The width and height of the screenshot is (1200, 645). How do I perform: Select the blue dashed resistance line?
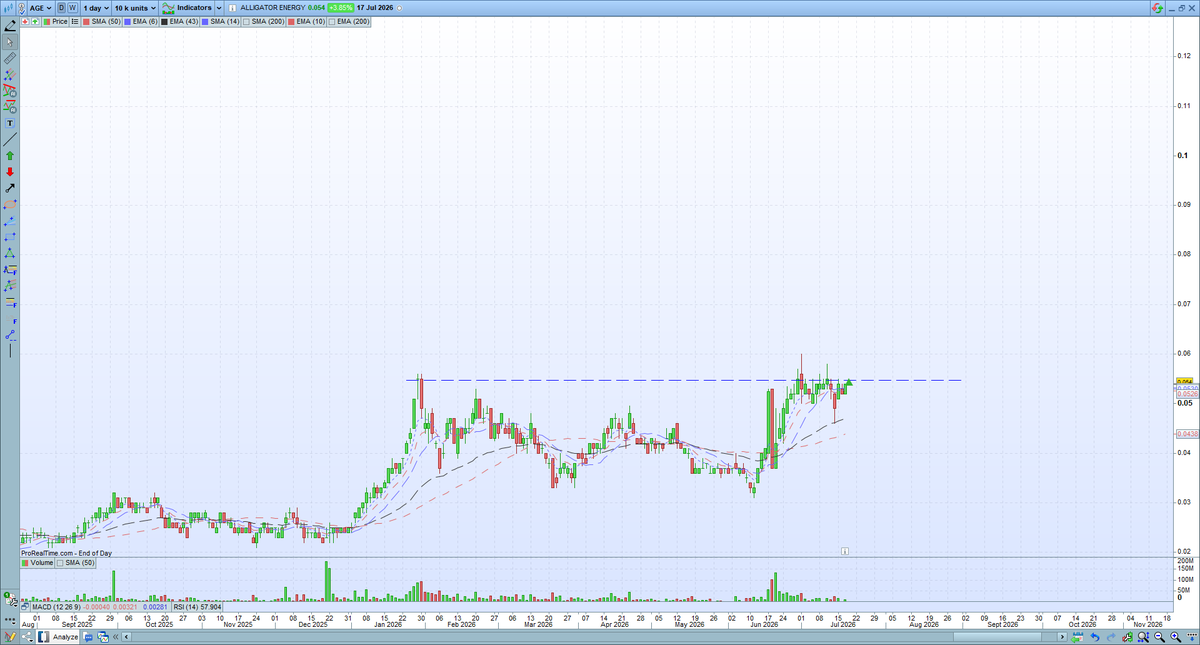[684, 380]
